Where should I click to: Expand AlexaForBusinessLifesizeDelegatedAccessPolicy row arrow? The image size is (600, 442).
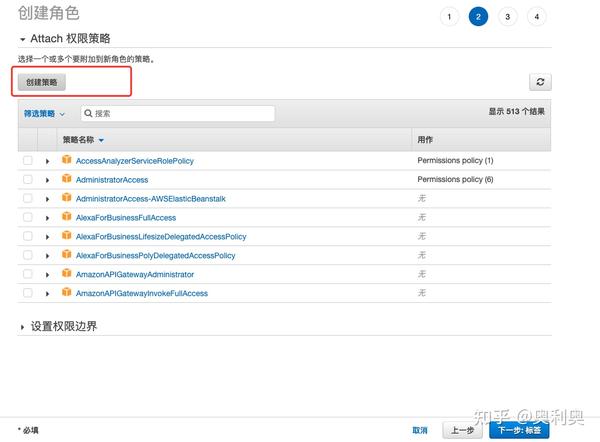point(47,237)
